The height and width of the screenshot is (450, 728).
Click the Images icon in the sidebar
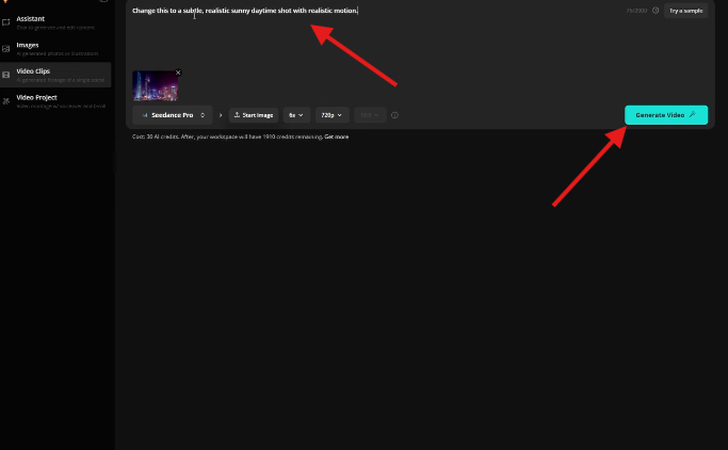coord(7,47)
